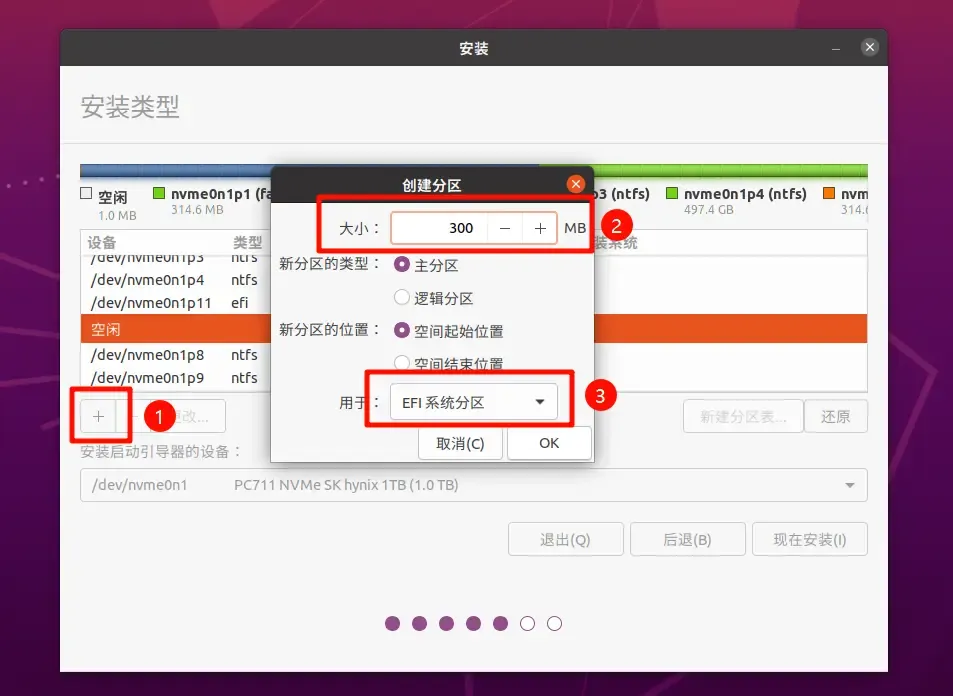953x696 pixels.
Task: Toggle the 空闲 legend checkbox
Action: (x=86, y=193)
